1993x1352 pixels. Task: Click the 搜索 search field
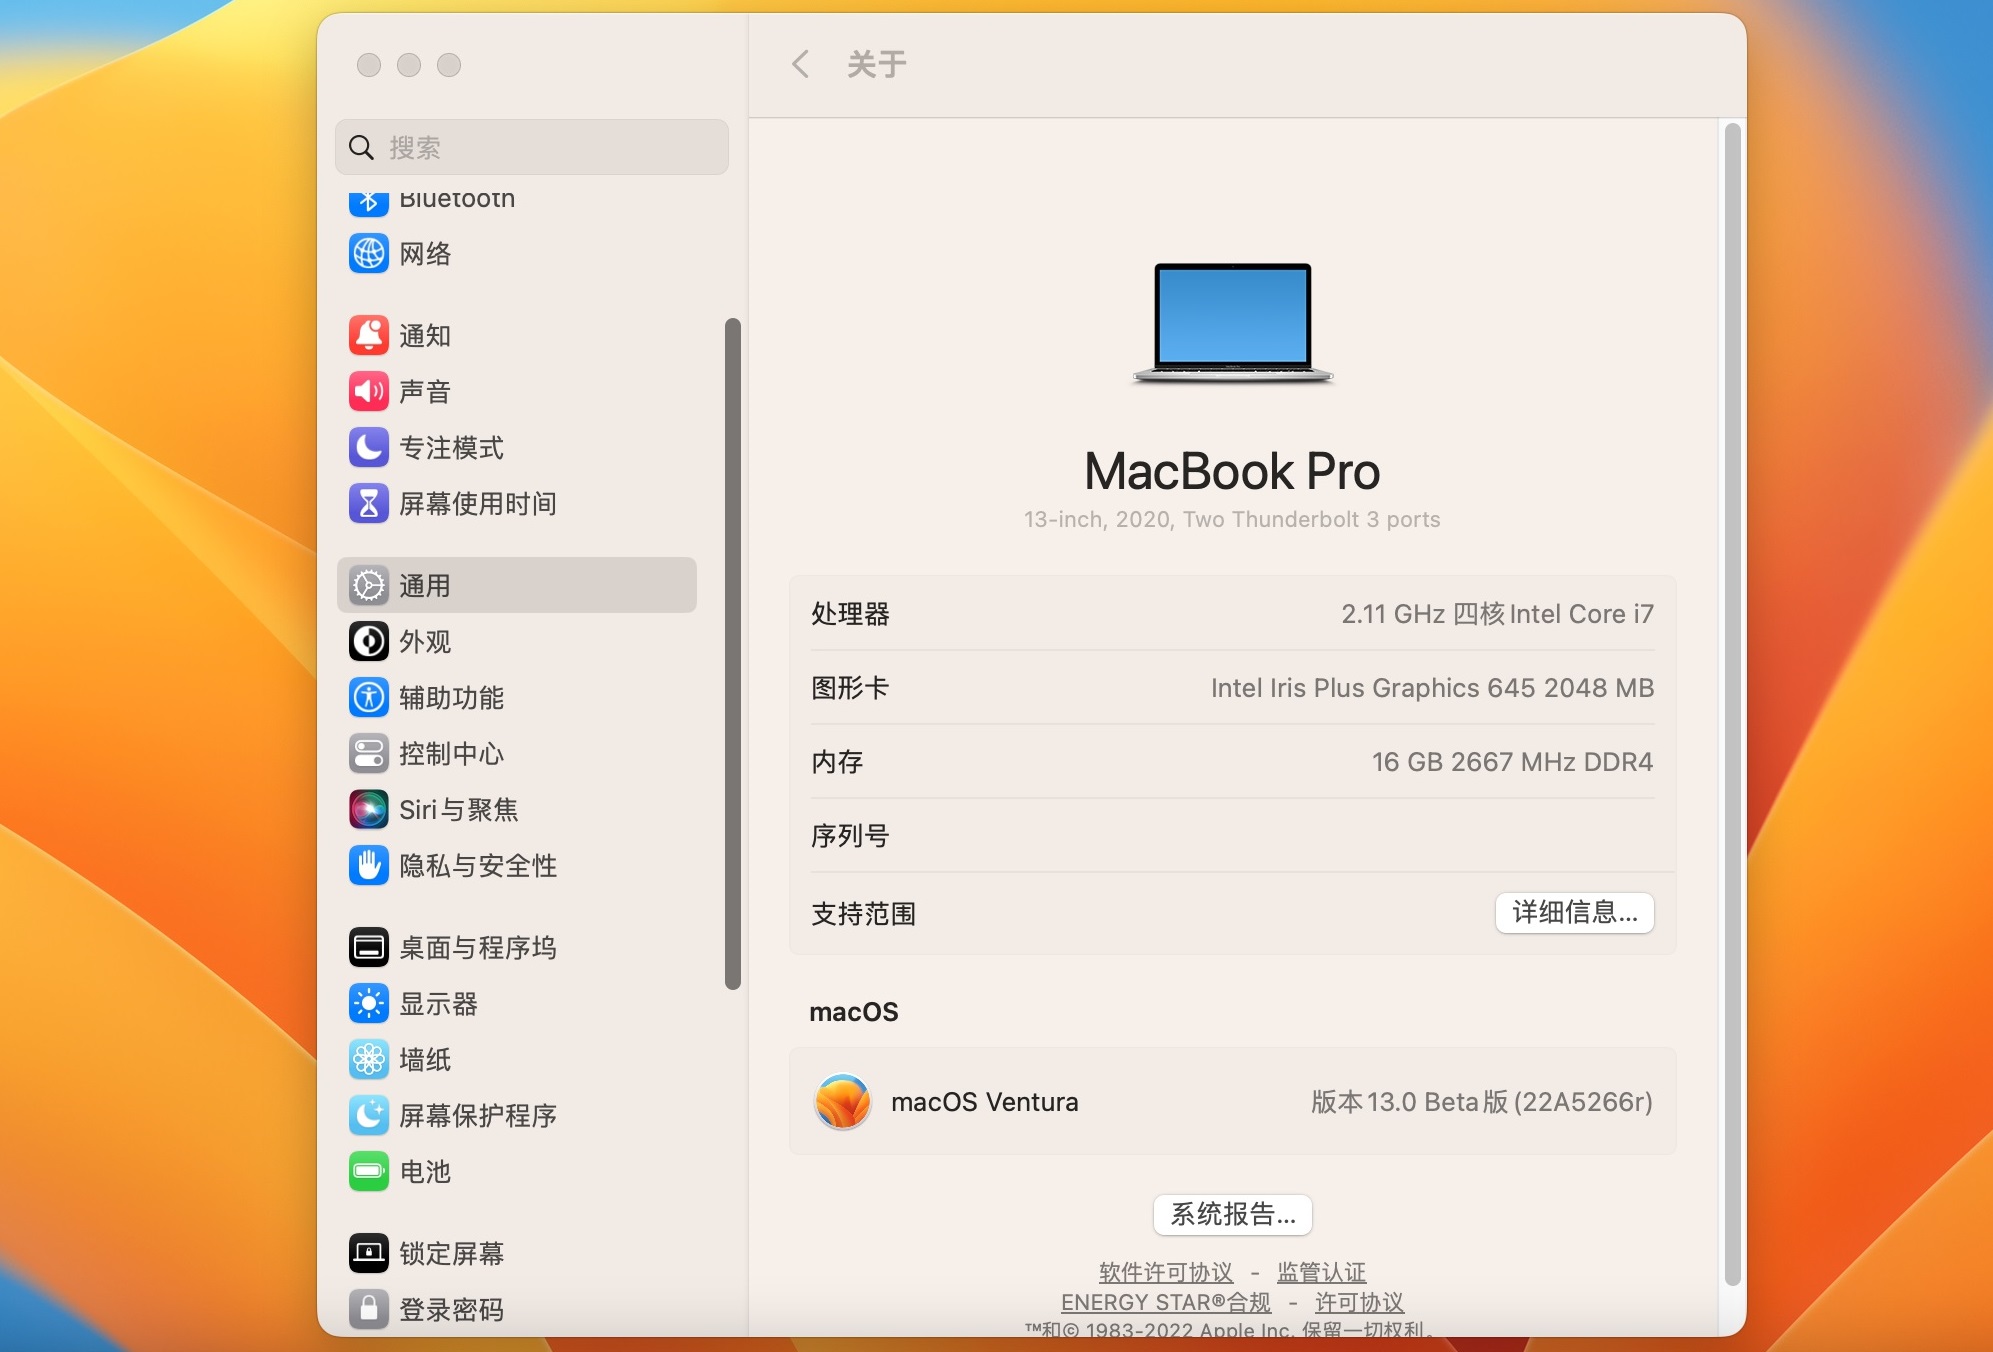[x=532, y=148]
